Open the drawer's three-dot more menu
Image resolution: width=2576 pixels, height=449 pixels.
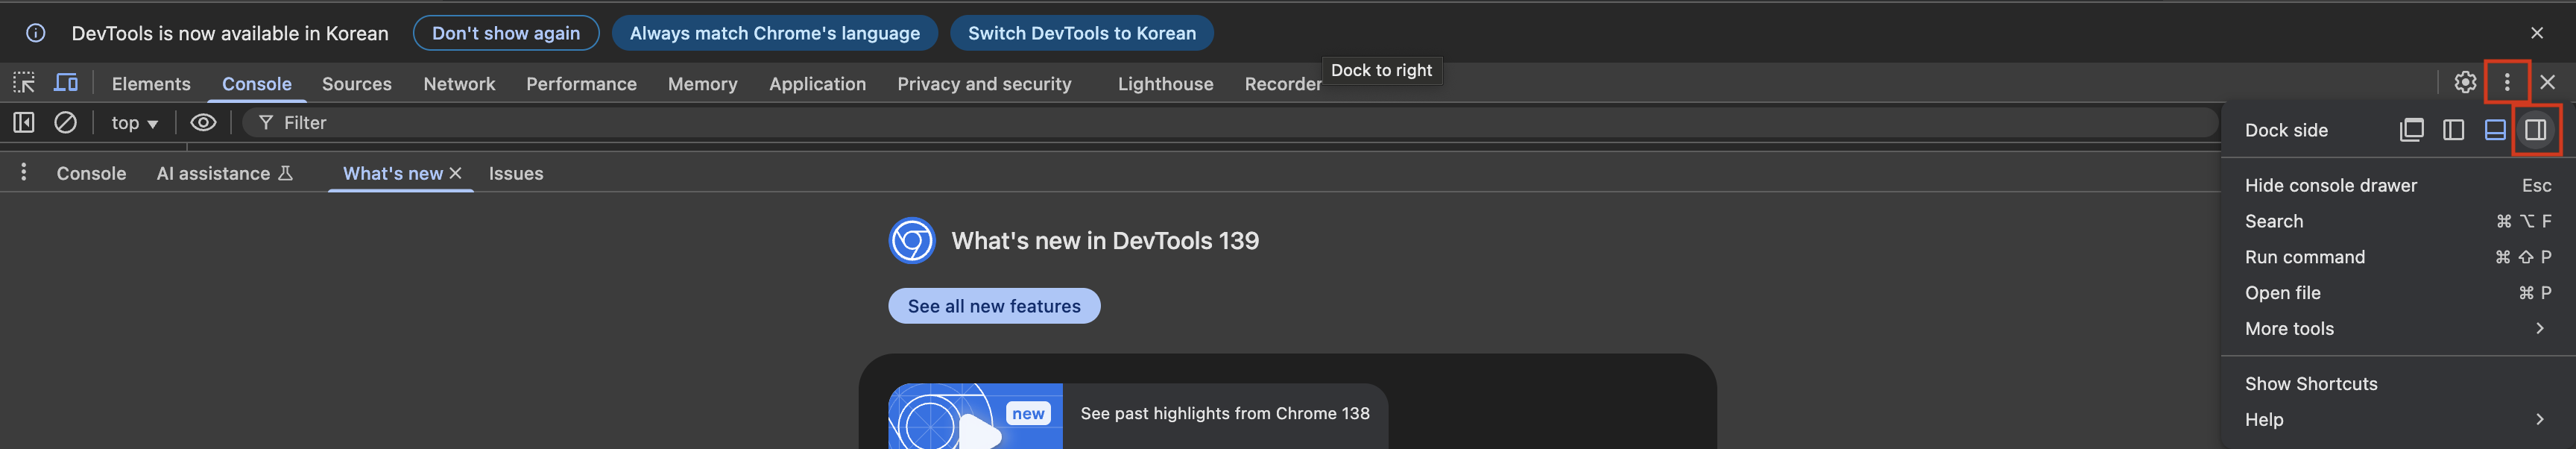click(24, 173)
